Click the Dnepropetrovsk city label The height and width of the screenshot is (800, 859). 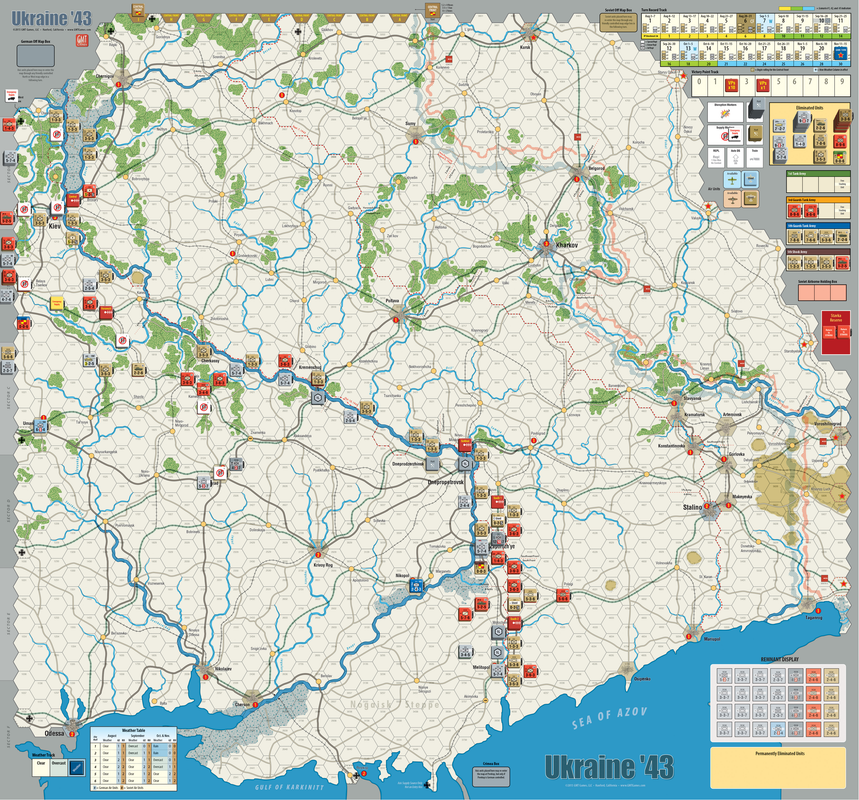tap(445, 482)
